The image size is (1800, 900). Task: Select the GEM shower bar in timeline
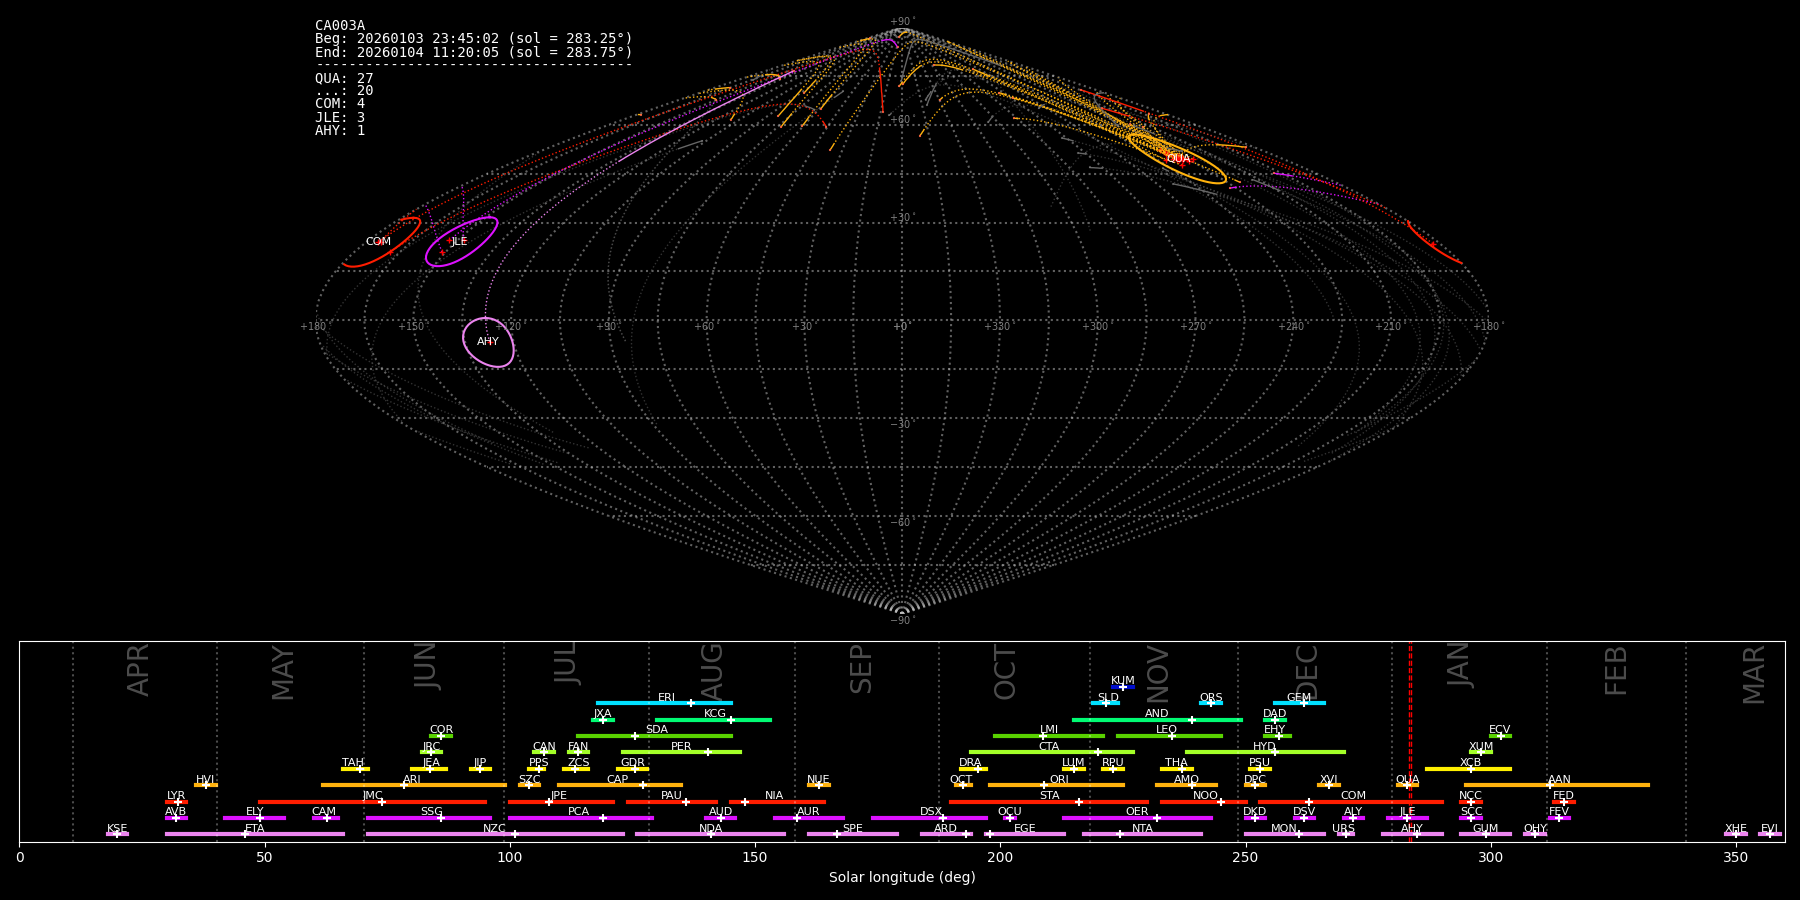pos(1299,703)
